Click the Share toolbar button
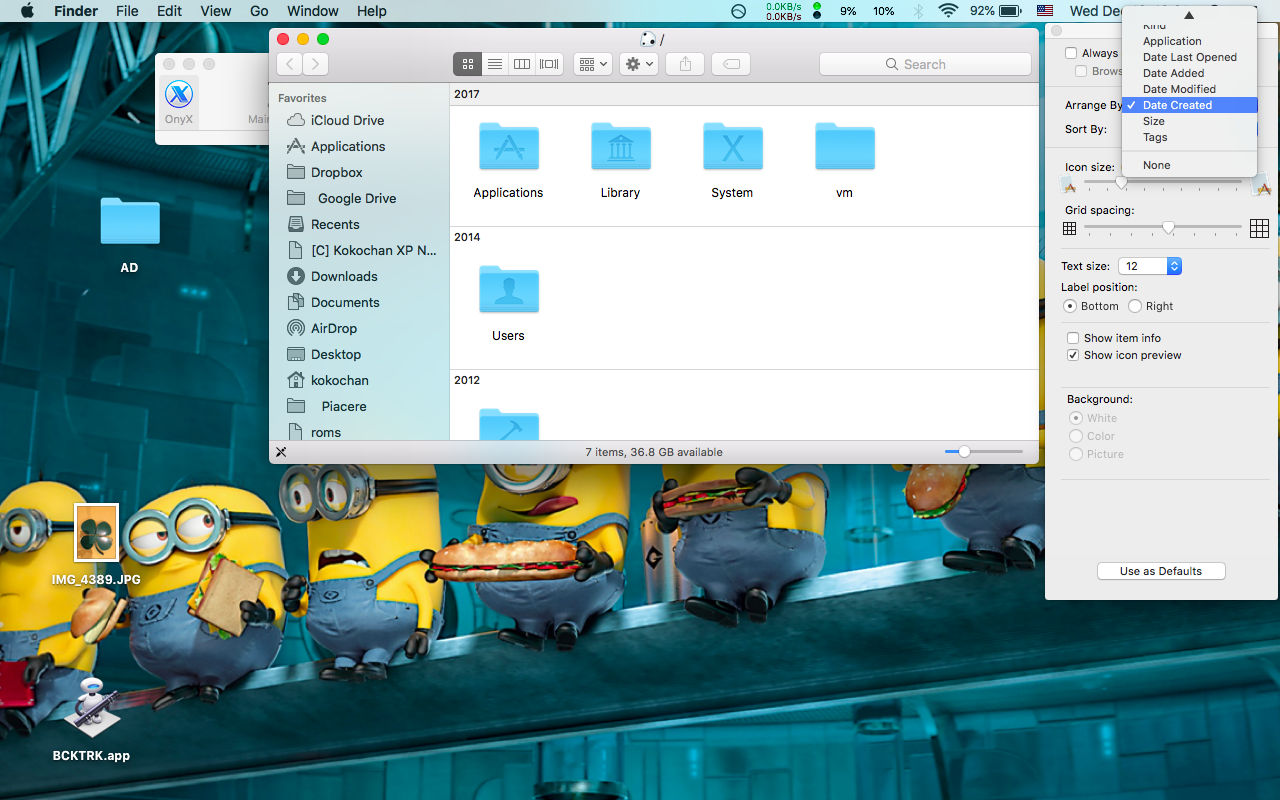This screenshot has width=1280, height=800. click(x=685, y=64)
